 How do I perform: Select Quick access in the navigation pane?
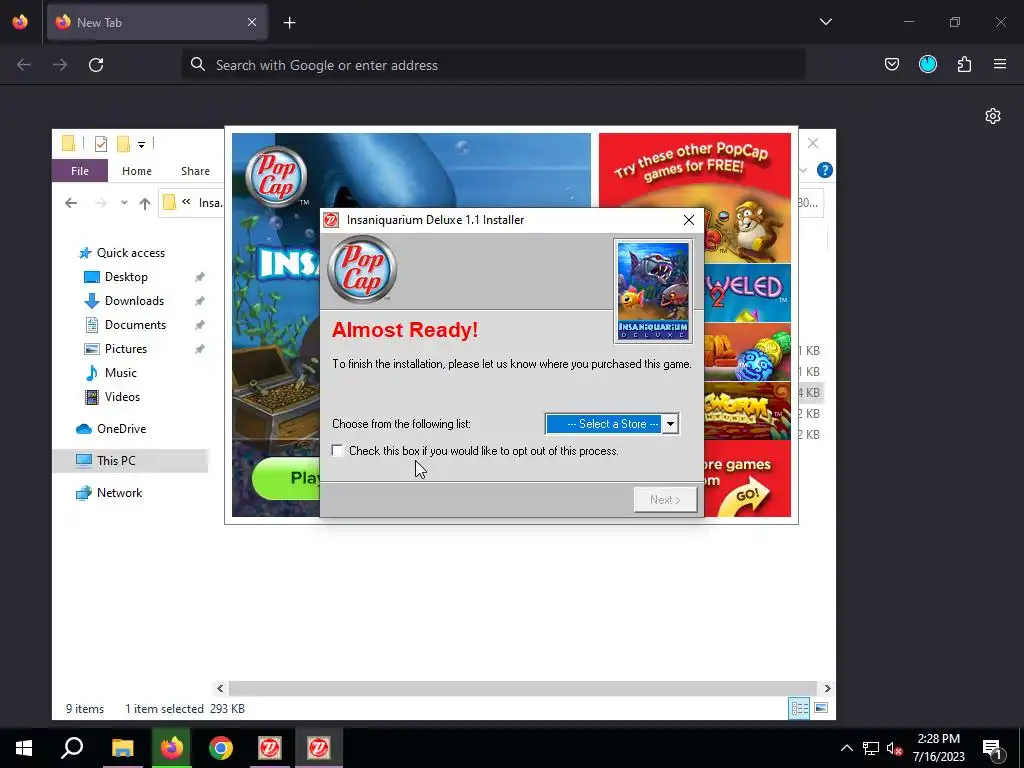(131, 253)
